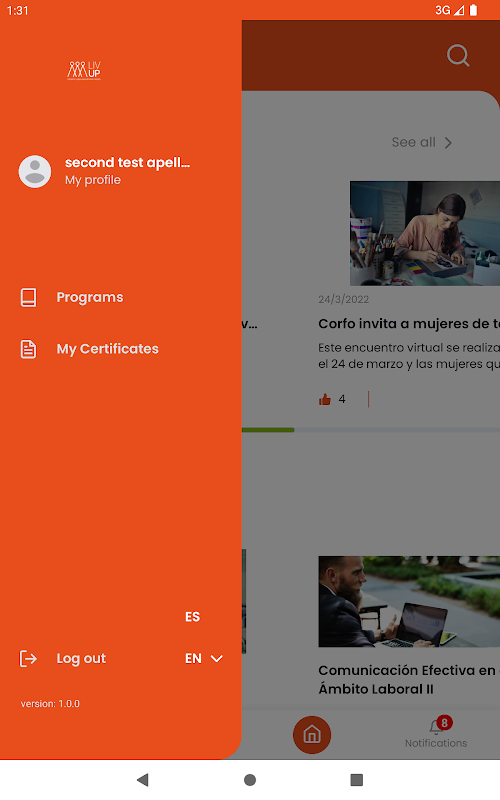
Task: Open My Certificates menu item
Action: pos(108,349)
